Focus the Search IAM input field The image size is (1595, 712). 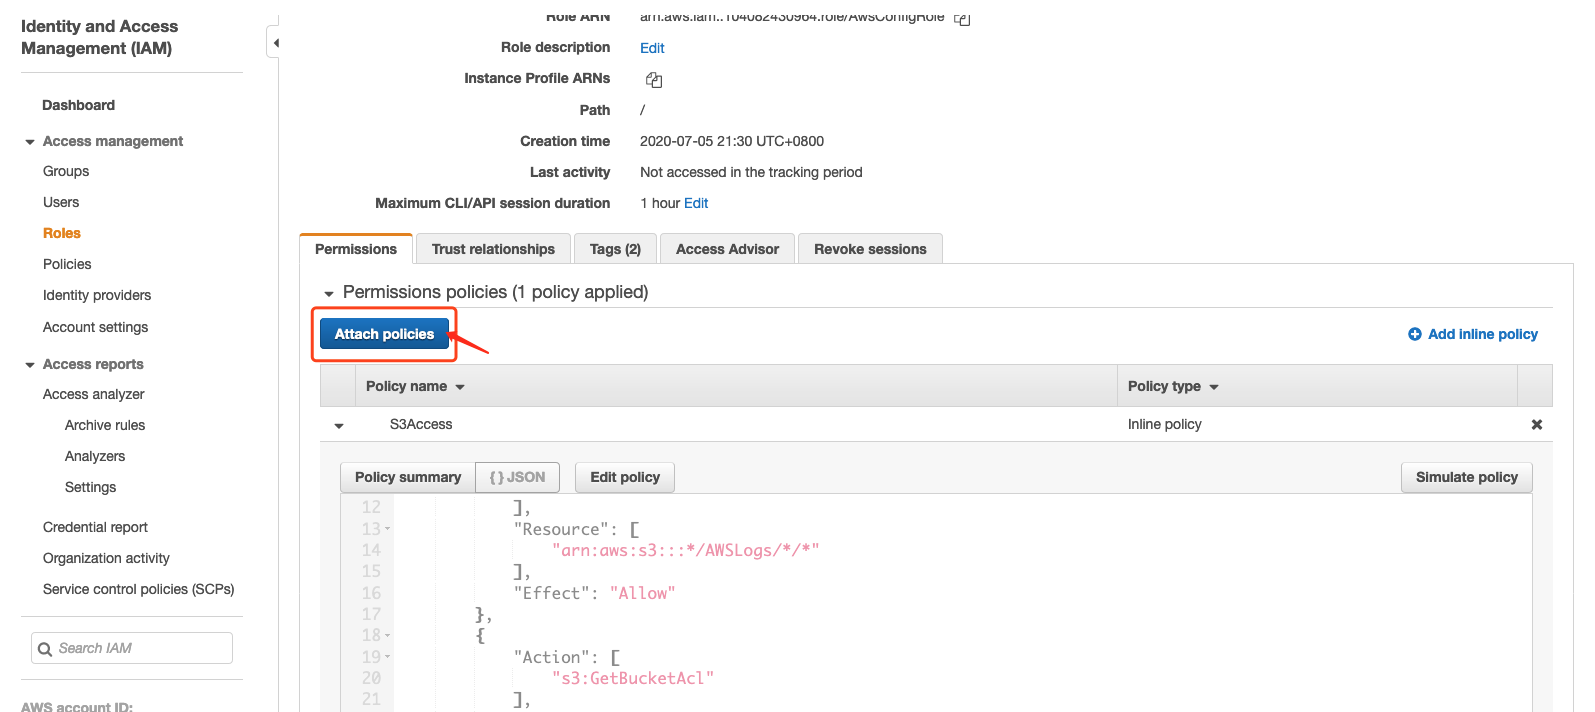tap(132, 648)
